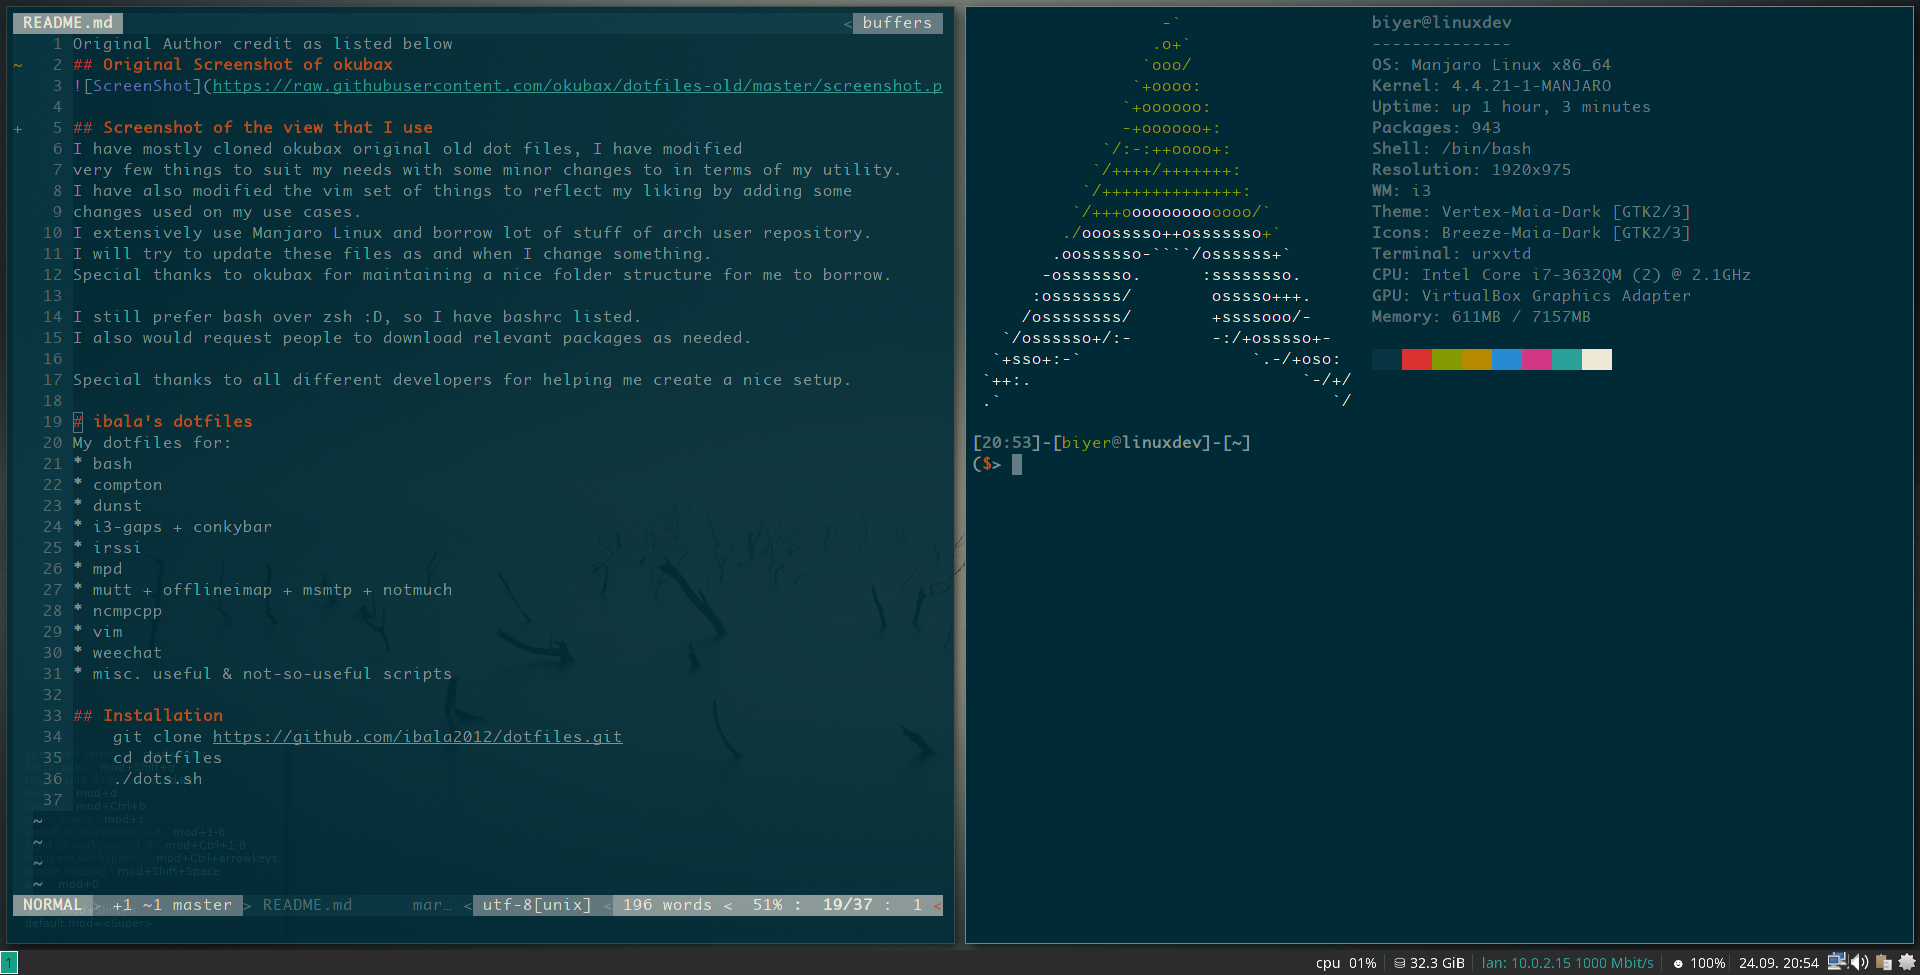Click the "ibala's dotfiles" heading line
Screen dimensions: 1920x975
coord(163,422)
